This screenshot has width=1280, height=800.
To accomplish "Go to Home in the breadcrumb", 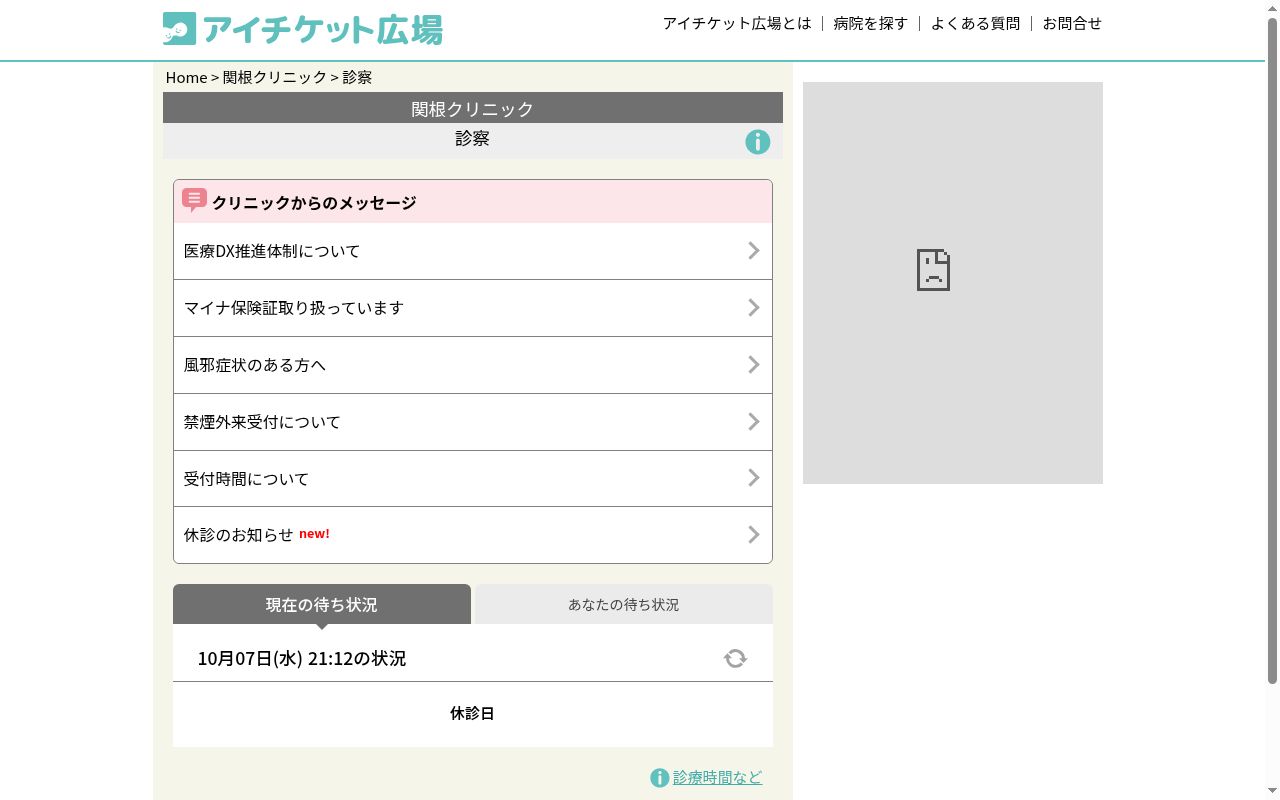I will pos(186,77).
